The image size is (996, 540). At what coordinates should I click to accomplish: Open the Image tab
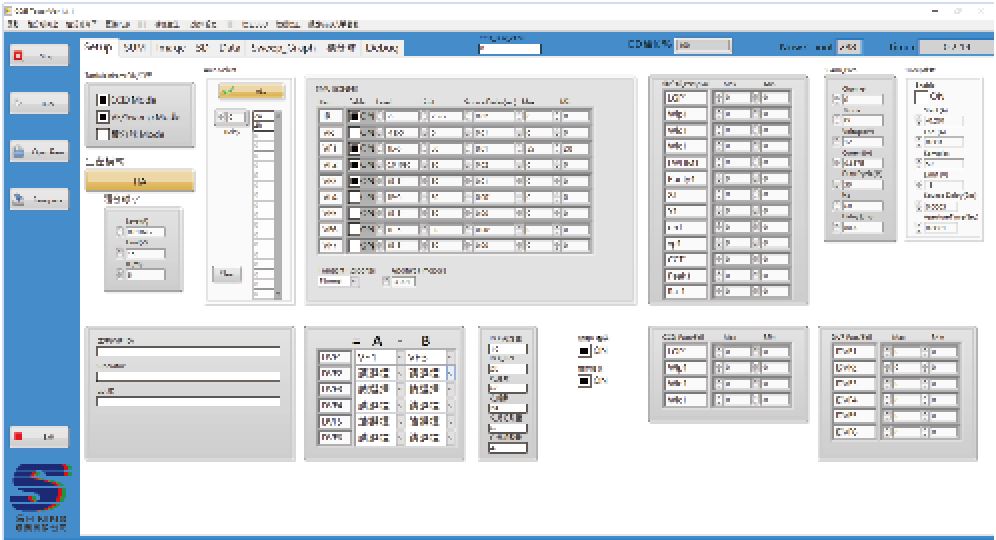coord(170,48)
